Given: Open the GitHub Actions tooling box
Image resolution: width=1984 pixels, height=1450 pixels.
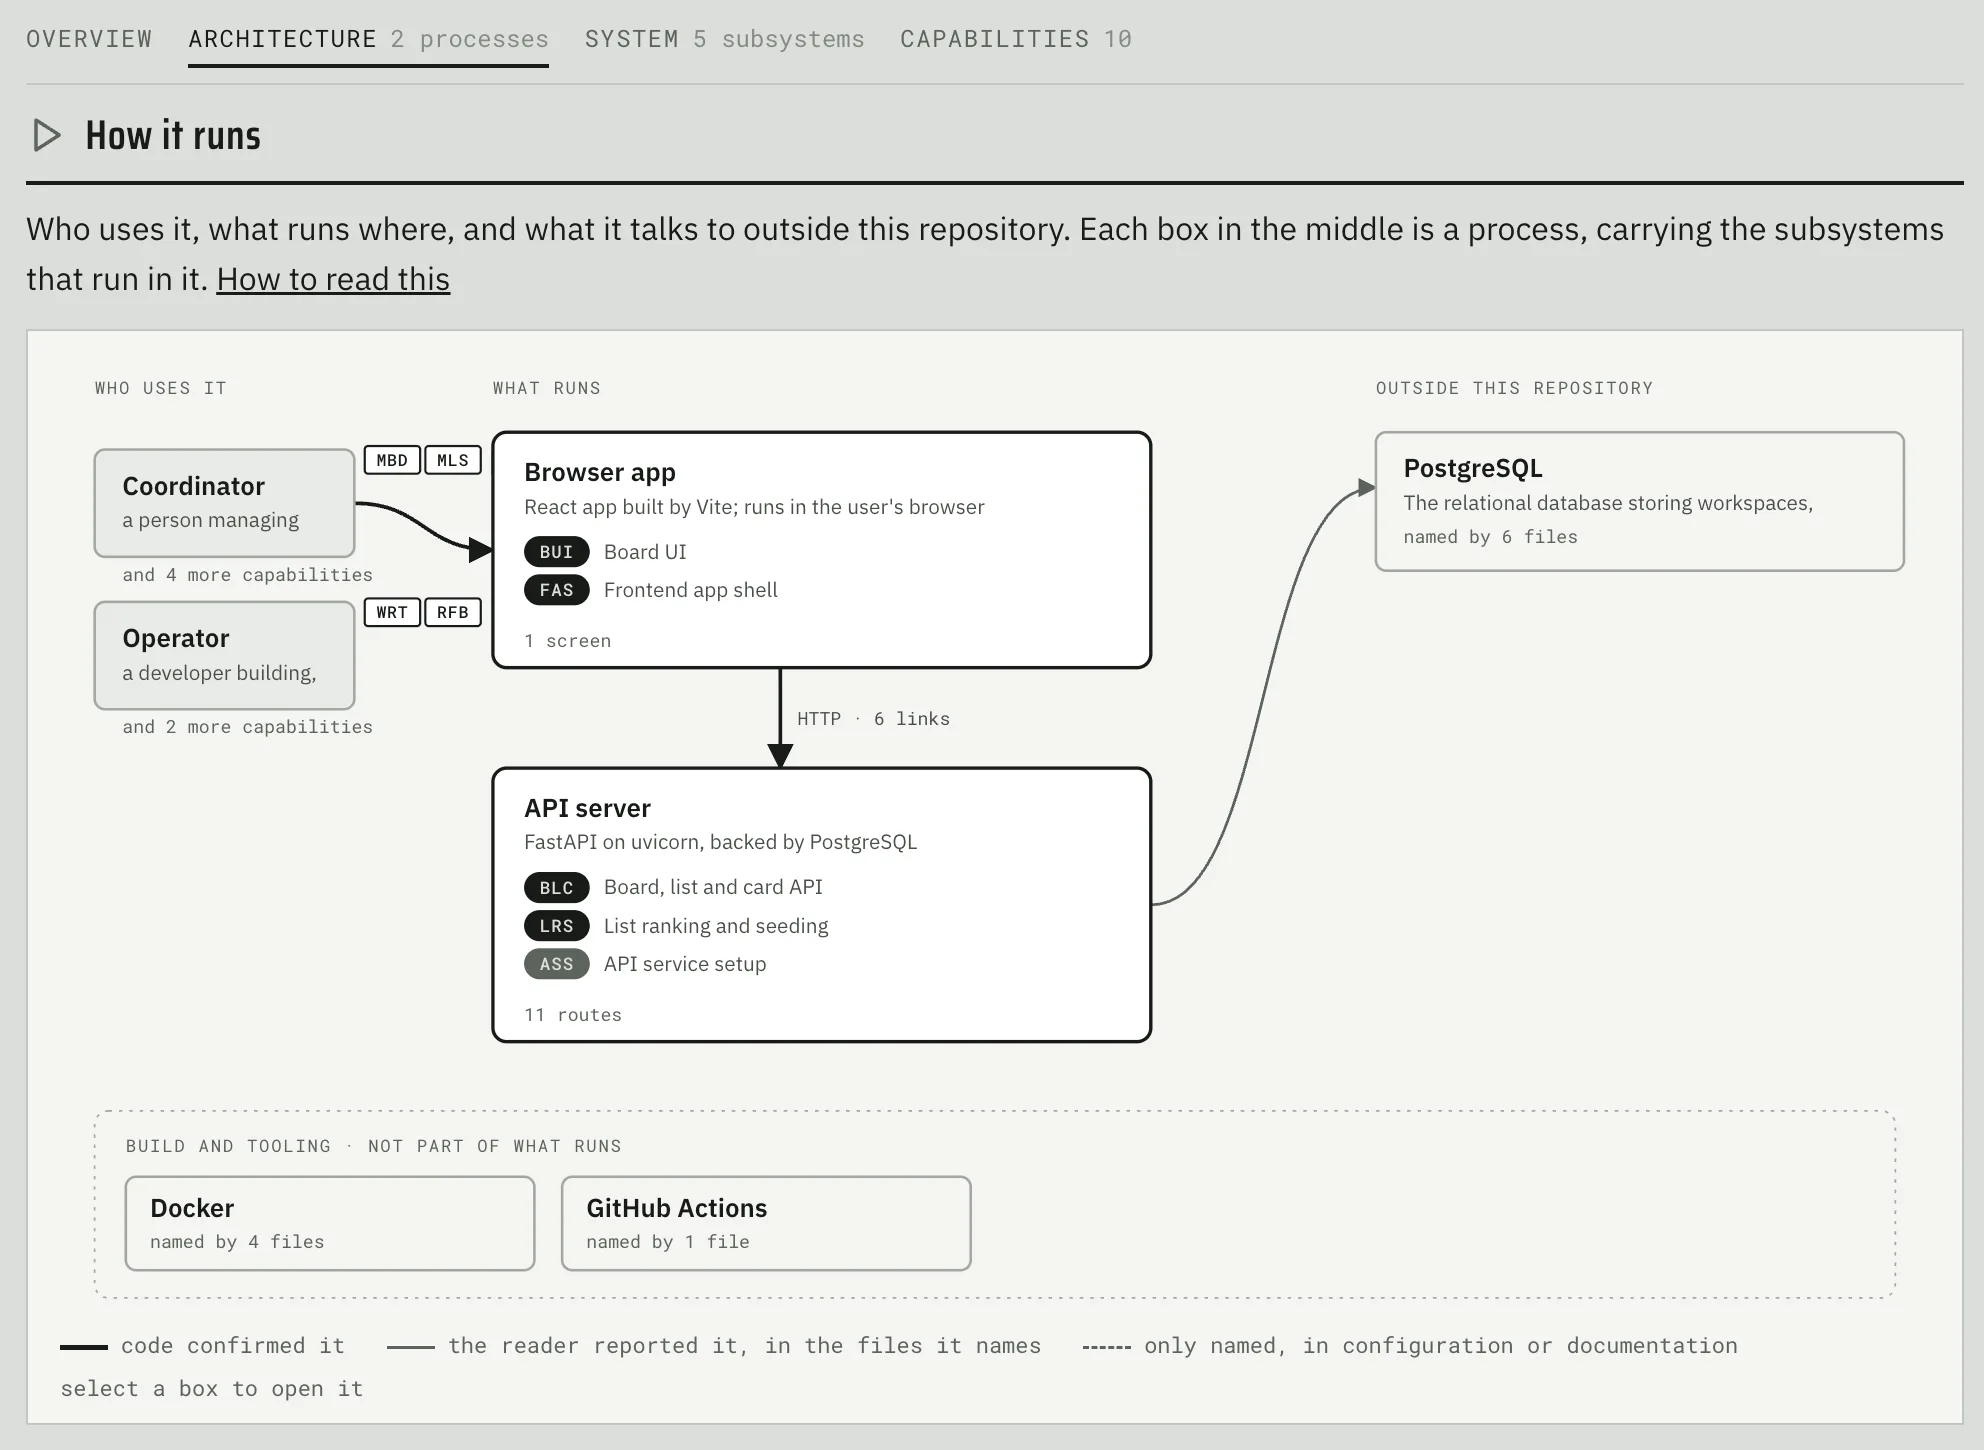Looking at the screenshot, I should [766, 1223].
